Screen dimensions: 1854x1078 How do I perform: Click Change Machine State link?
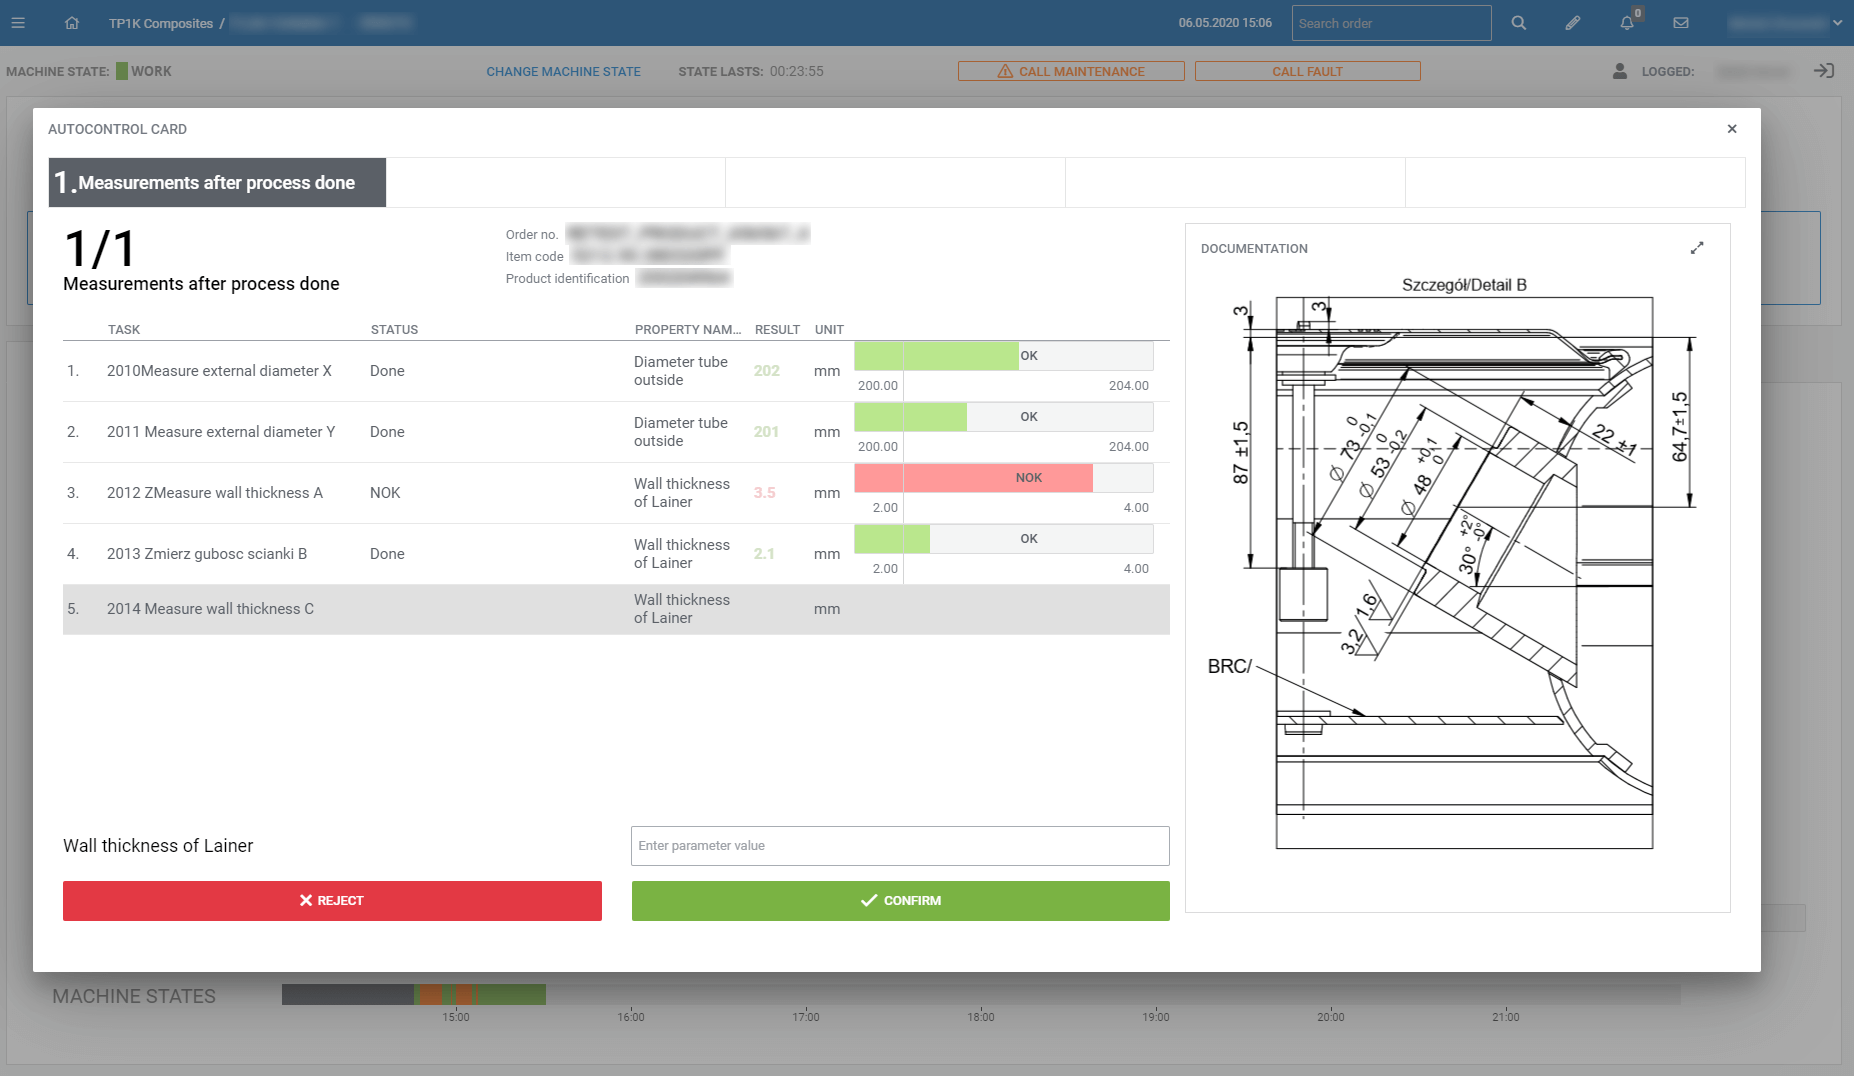563,72
